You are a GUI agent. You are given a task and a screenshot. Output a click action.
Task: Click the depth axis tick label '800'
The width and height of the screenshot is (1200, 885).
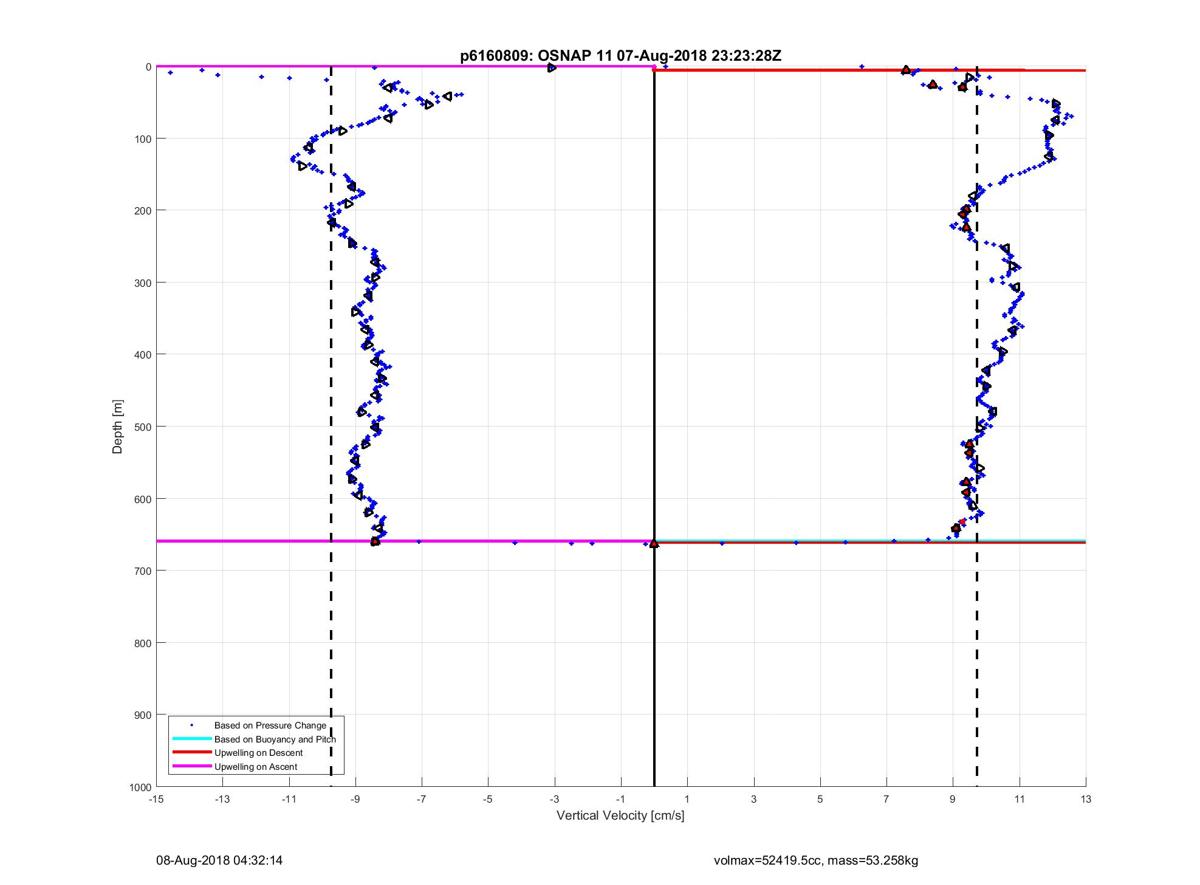[142, 643]
